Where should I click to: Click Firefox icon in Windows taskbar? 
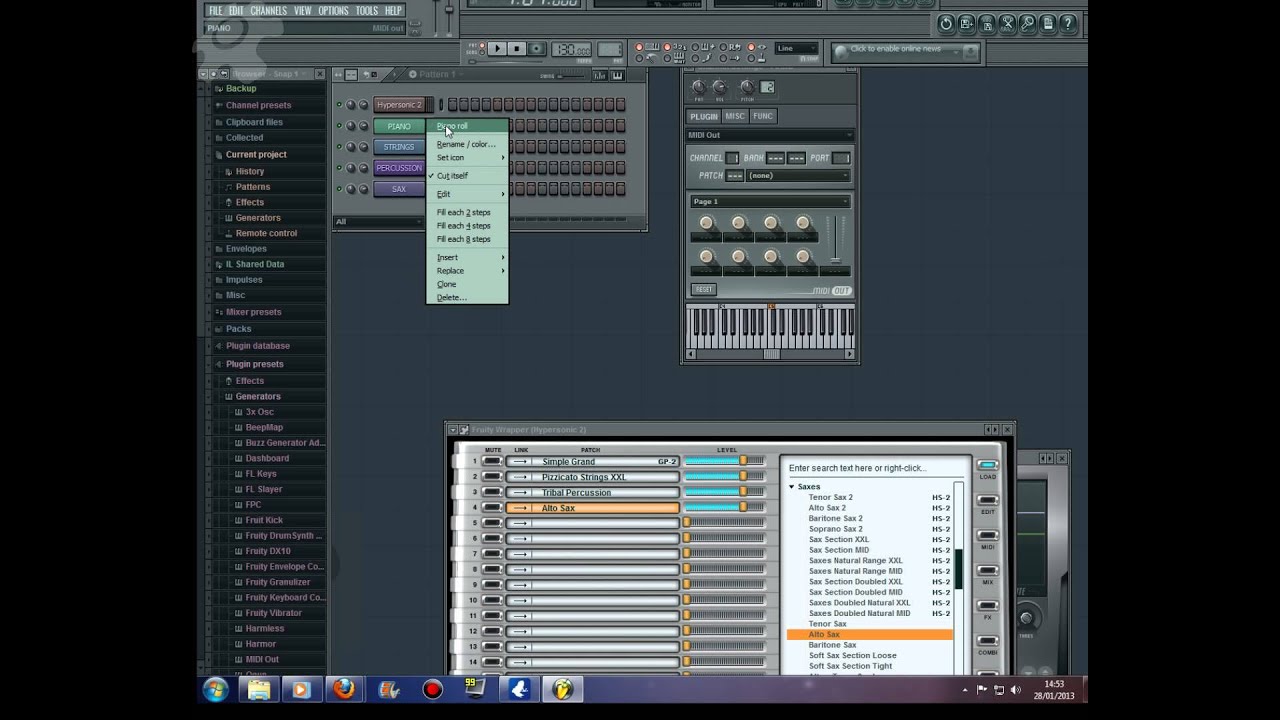click(344, 689)
